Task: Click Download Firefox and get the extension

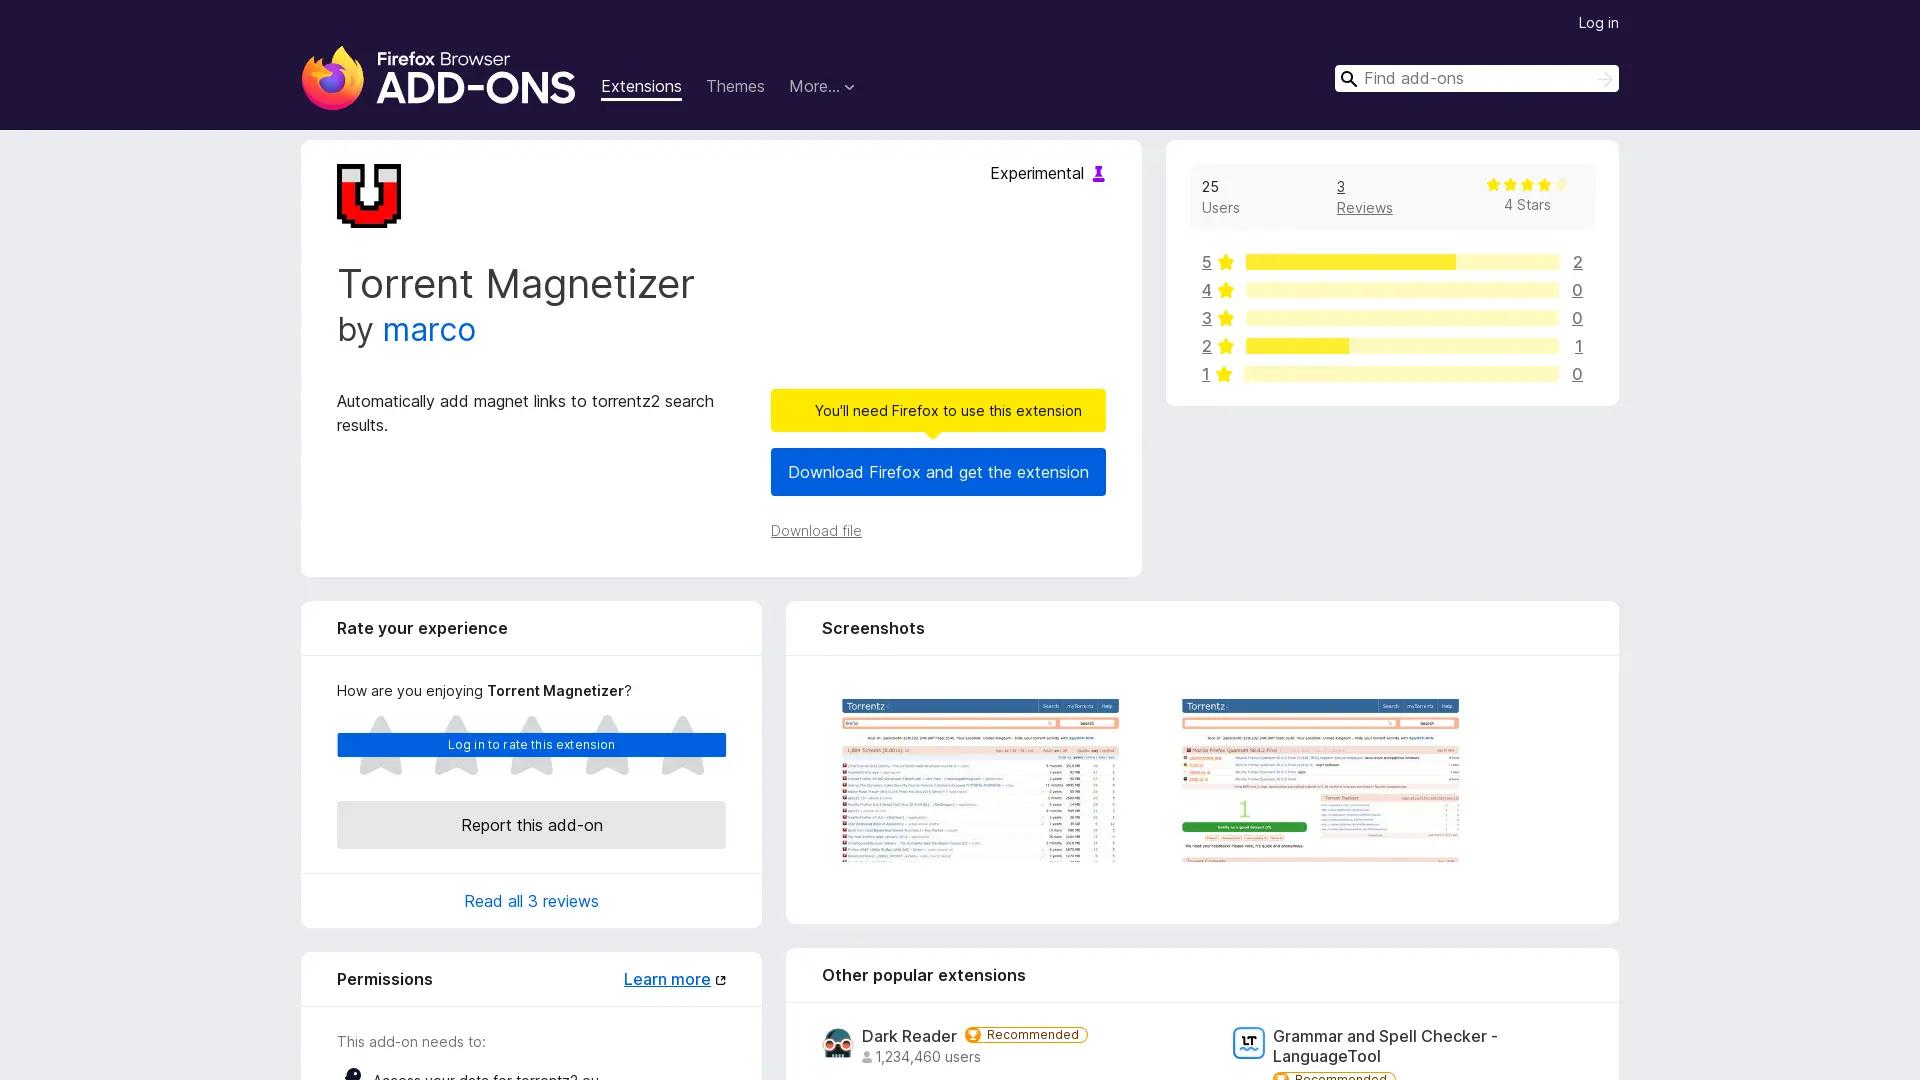Action: tap(937, 471)
